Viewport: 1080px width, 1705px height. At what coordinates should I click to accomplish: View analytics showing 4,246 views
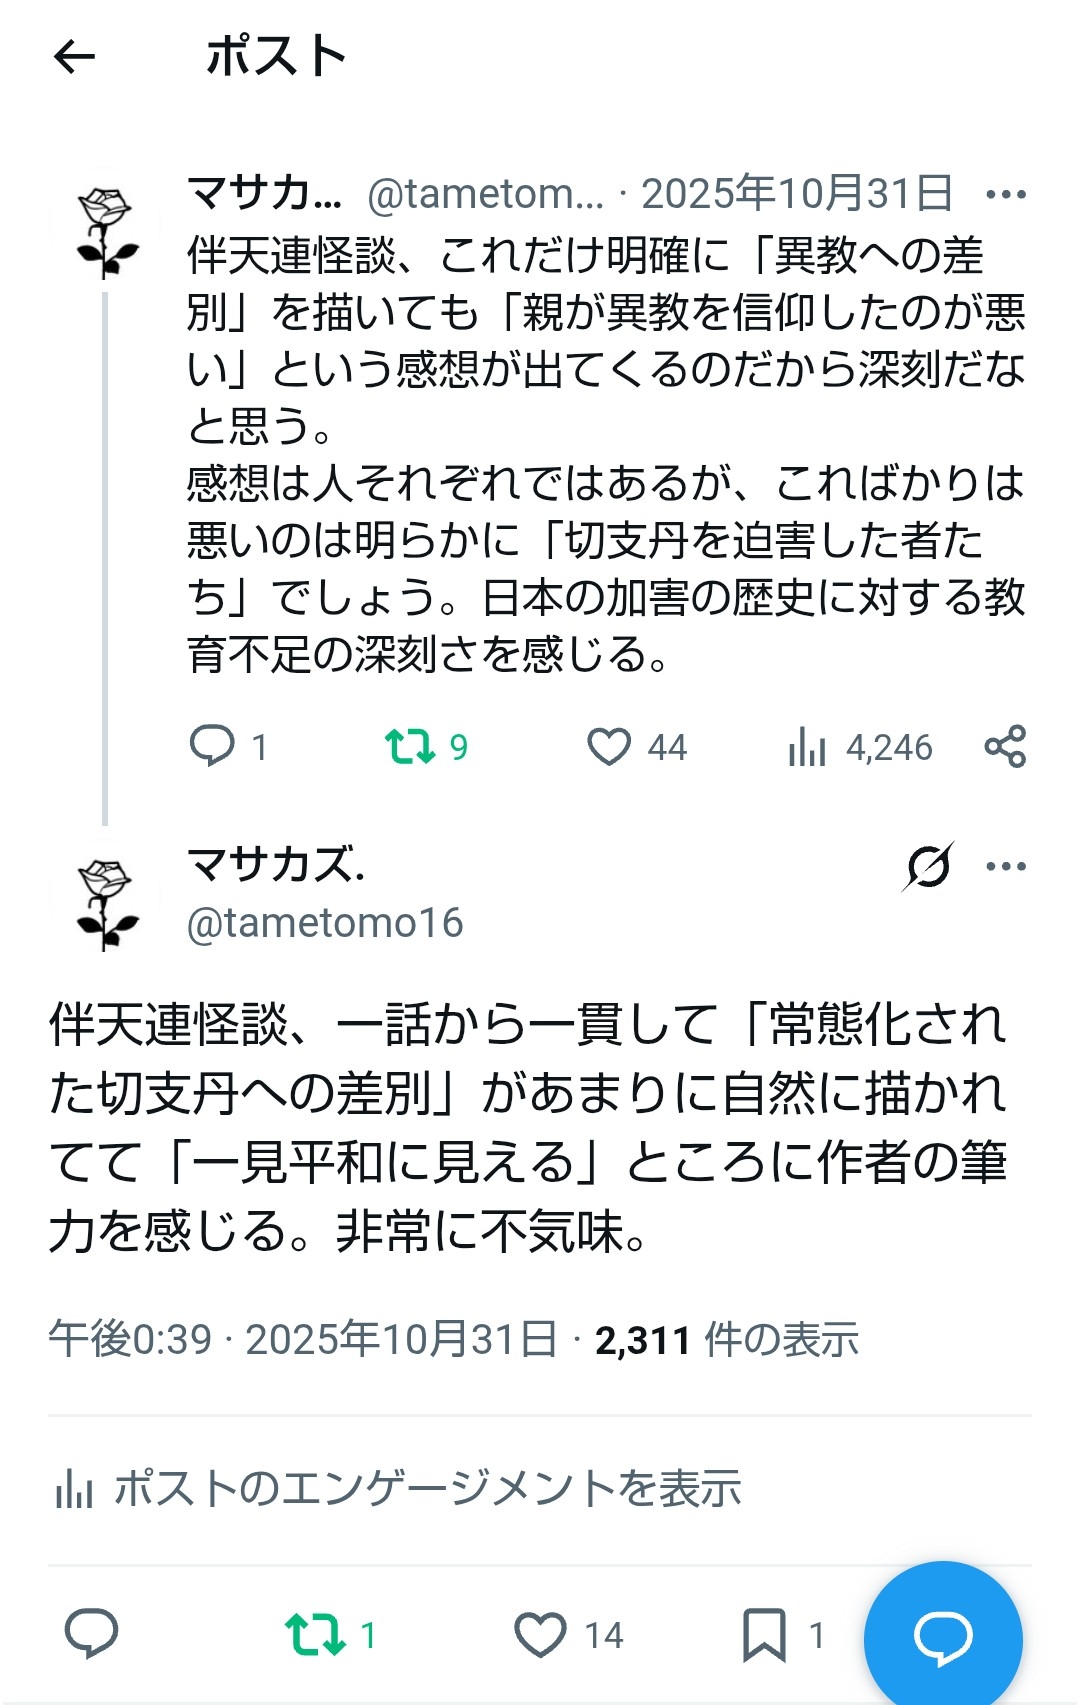click(807, 746)
